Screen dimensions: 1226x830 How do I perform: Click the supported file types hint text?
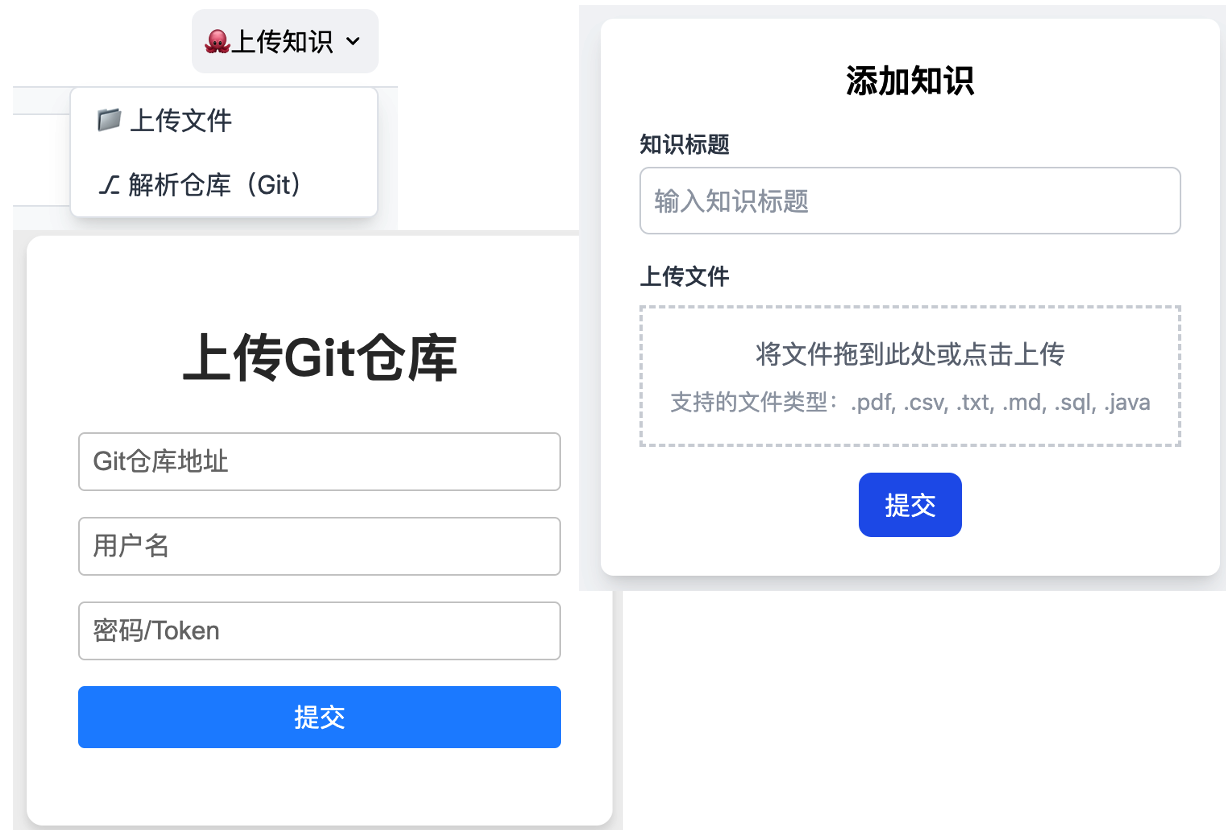click(x=910, y=403)
